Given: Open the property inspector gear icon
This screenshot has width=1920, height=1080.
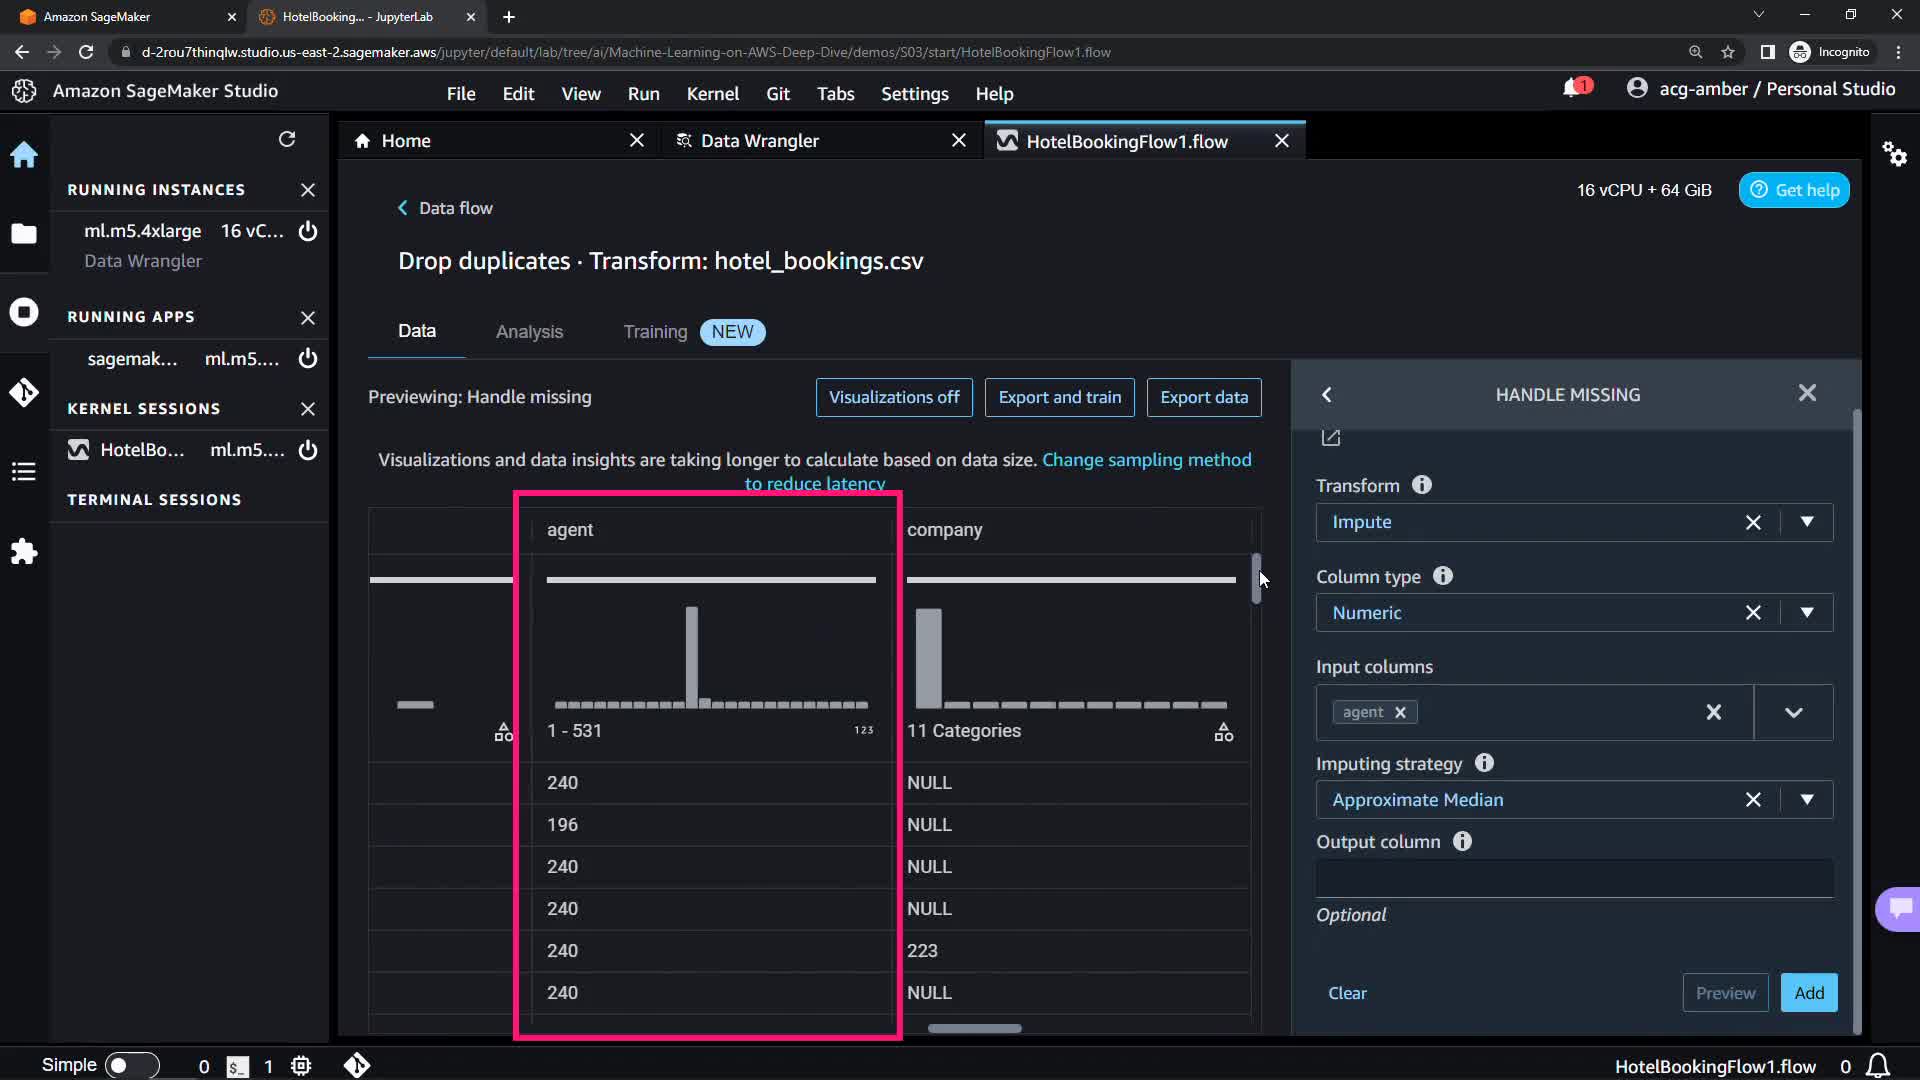Looking at the screenshot, I should coord(1894,154).
